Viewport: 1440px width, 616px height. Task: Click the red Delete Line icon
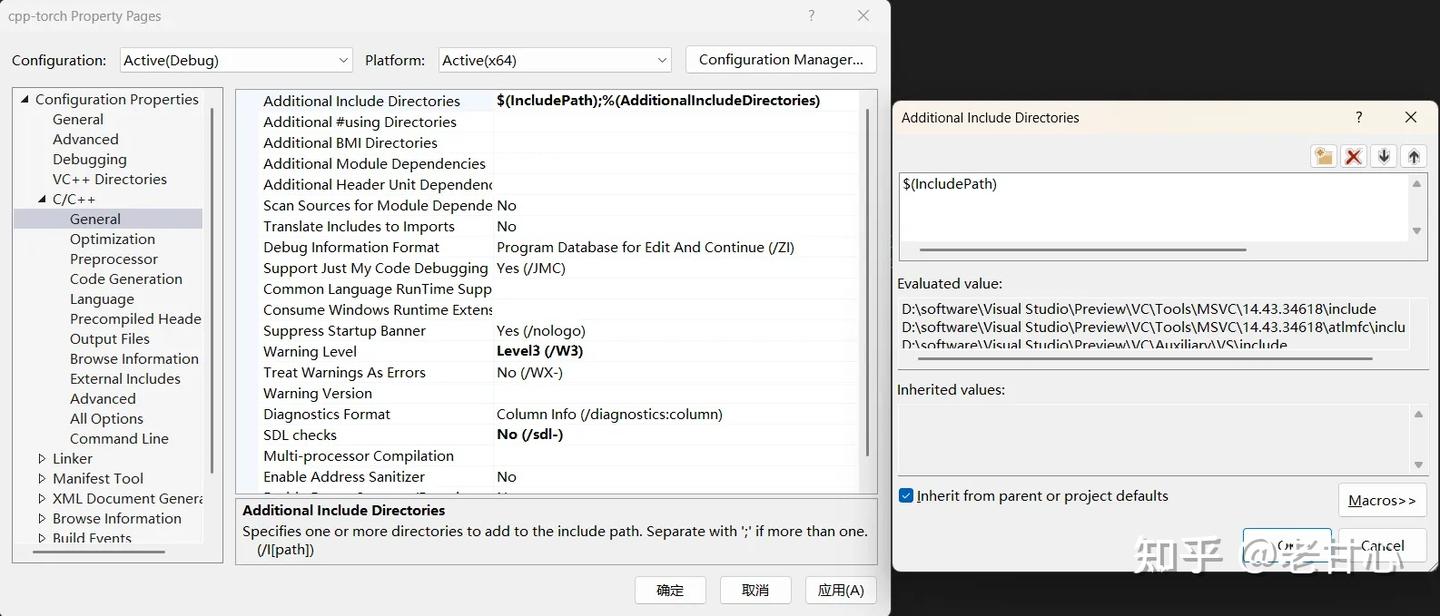1354,157
